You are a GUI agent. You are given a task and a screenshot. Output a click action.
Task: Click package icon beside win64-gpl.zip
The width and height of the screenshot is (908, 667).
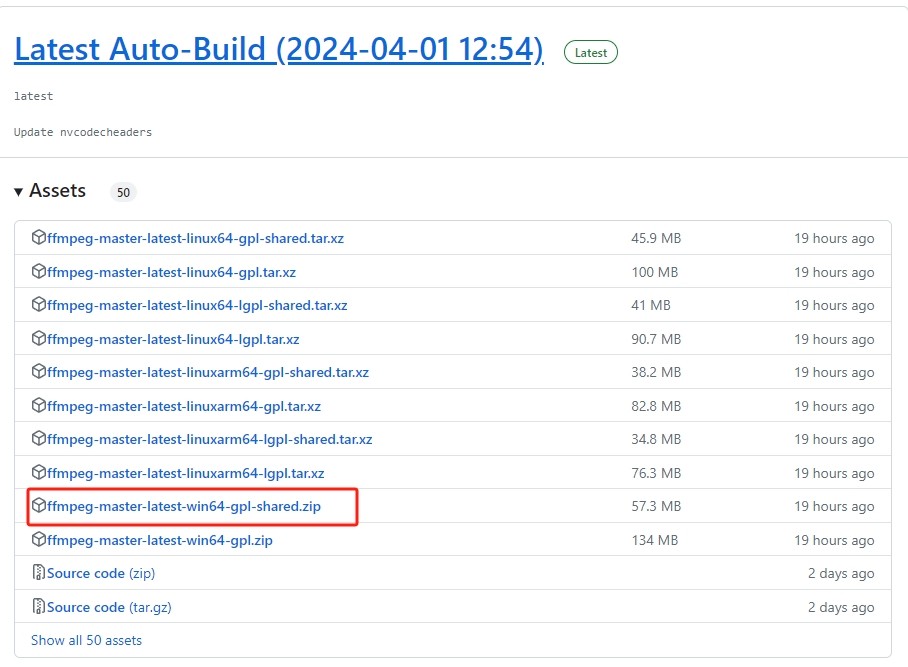[x=38, y=540]
